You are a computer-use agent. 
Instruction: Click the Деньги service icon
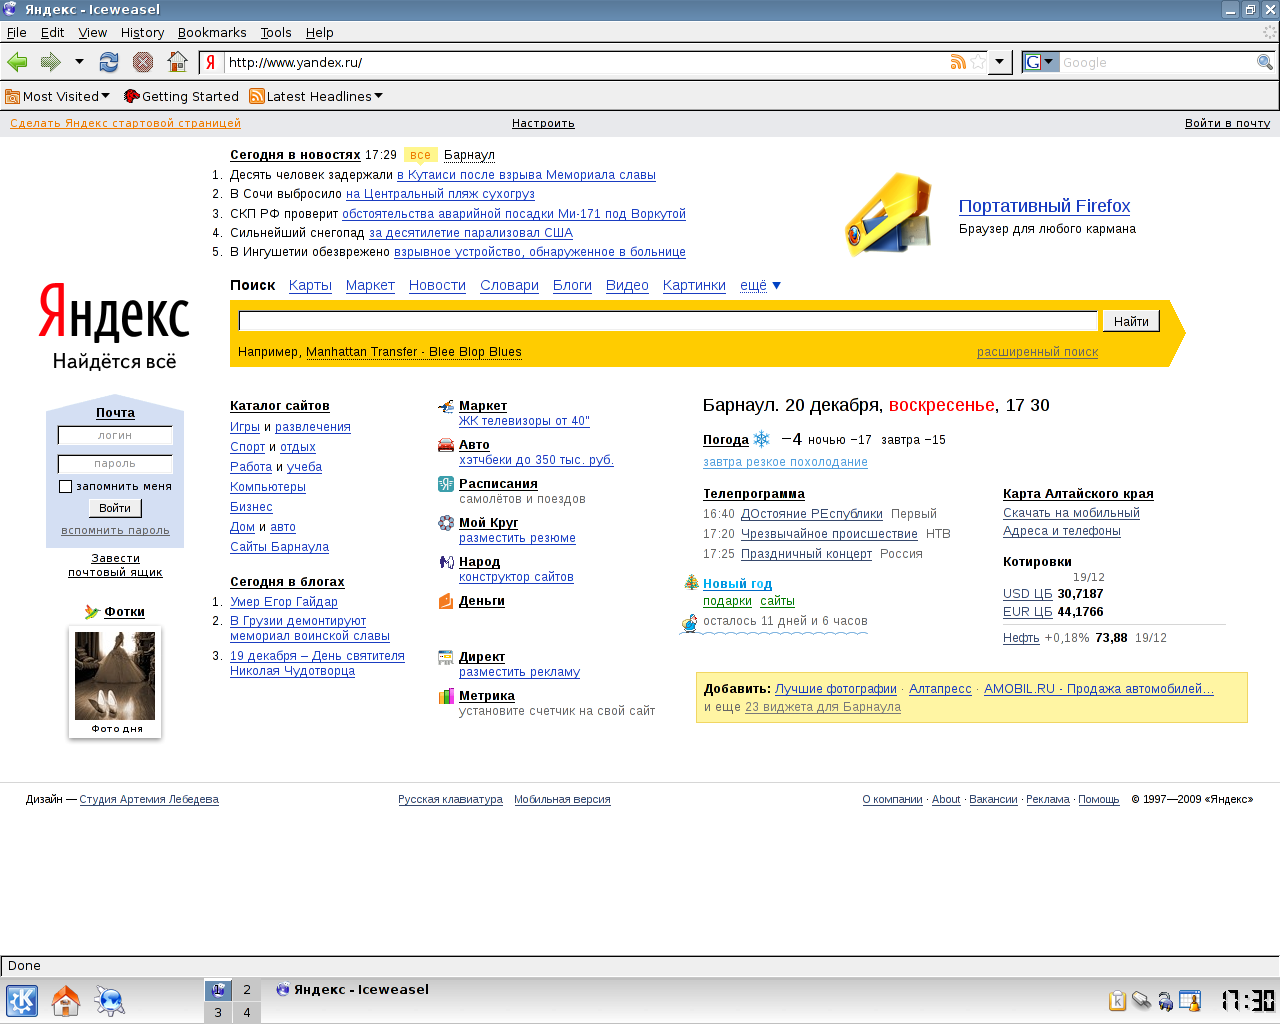[x=446, y=601]
